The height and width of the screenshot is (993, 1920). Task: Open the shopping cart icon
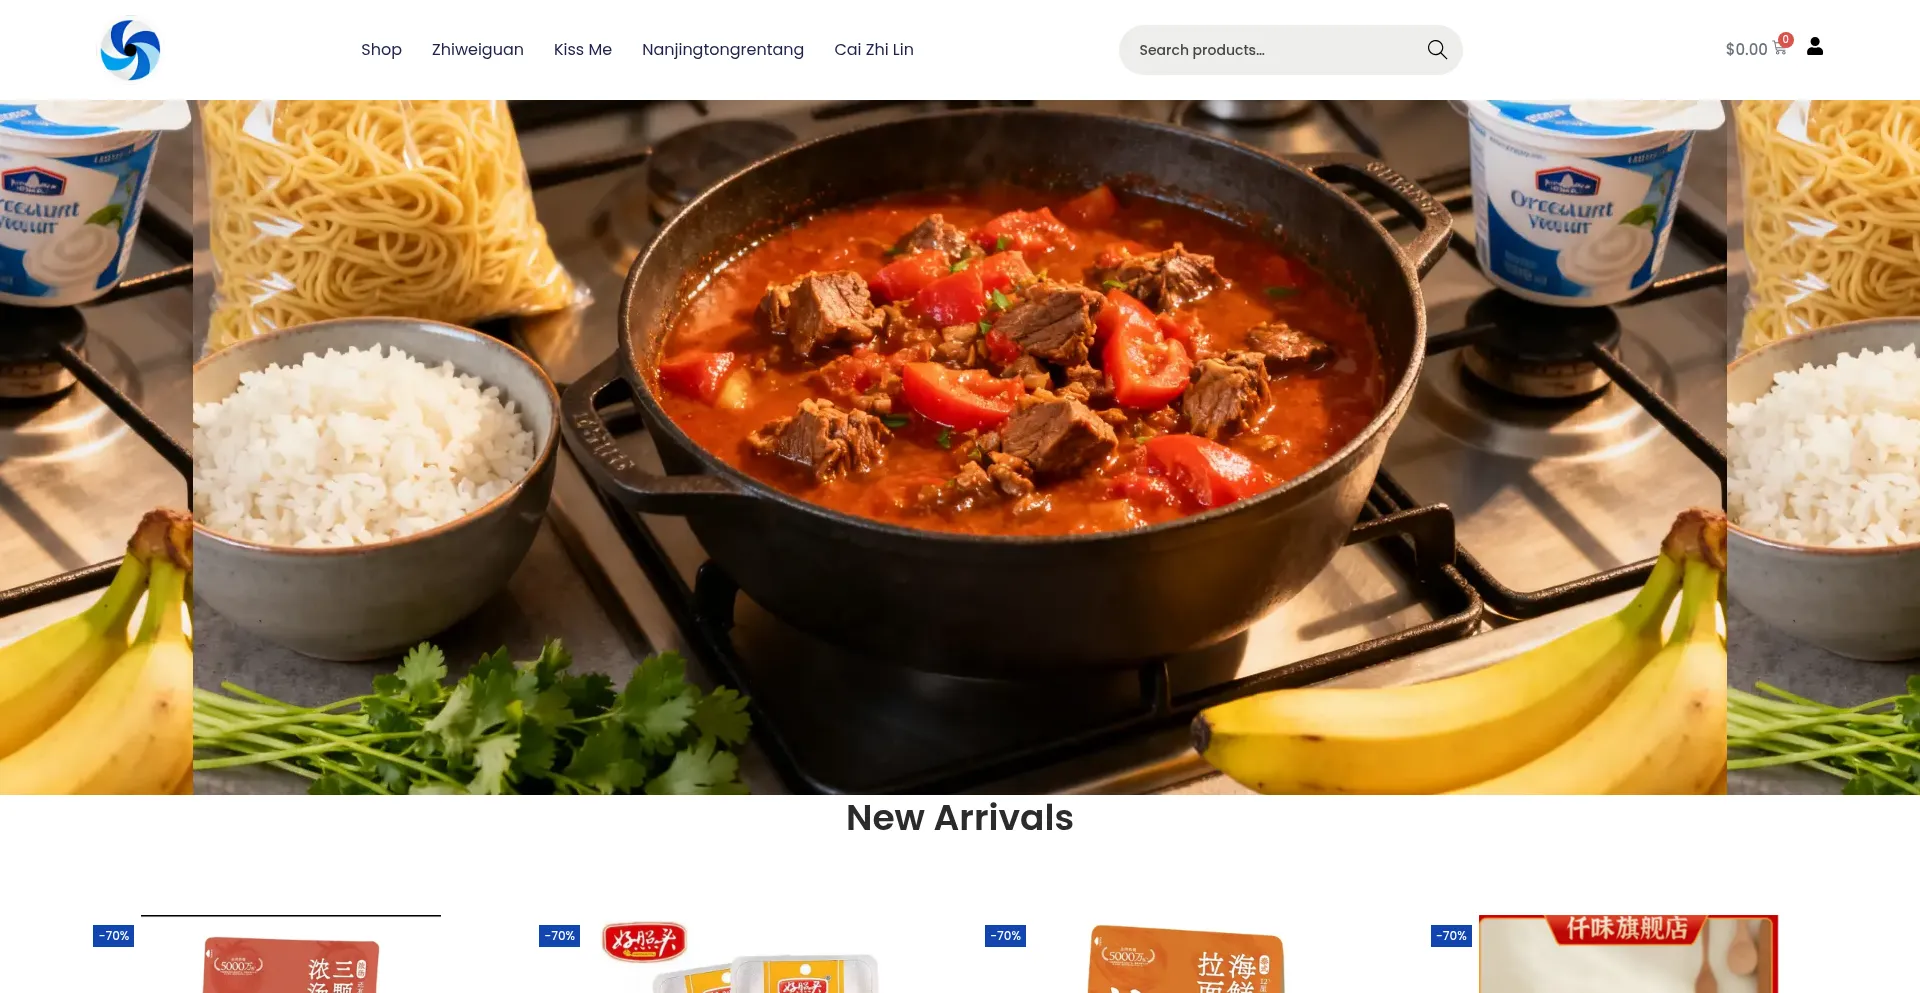tap(1779, 48)
